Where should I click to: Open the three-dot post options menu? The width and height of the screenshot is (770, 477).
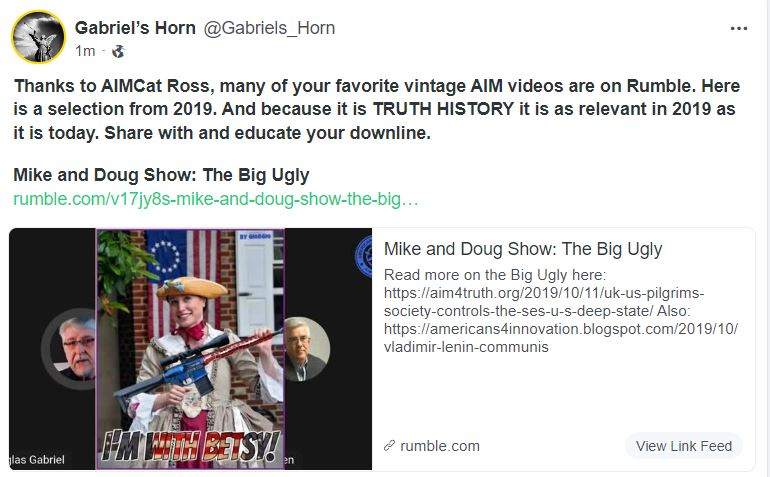pyautogui.click(x=739, y=28)
